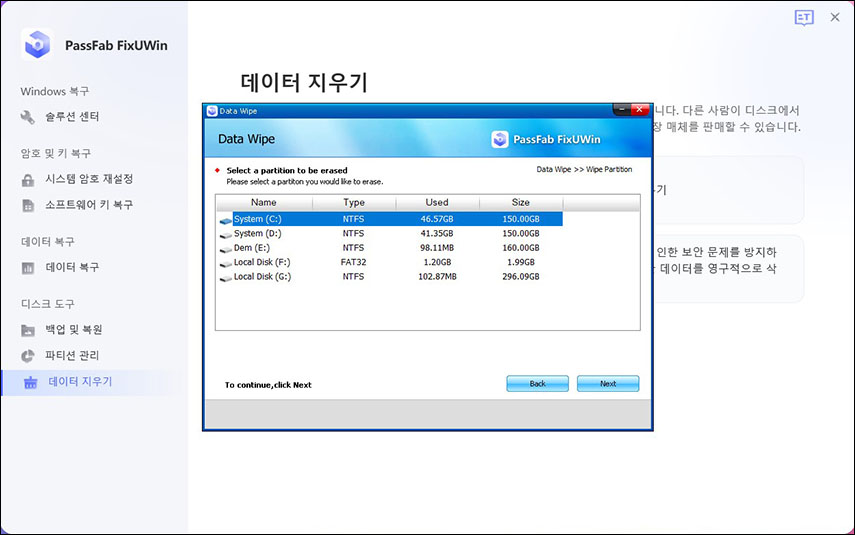Open the feedback icon at top right
Screen dimensions: 855x535
tap(804, 17)
